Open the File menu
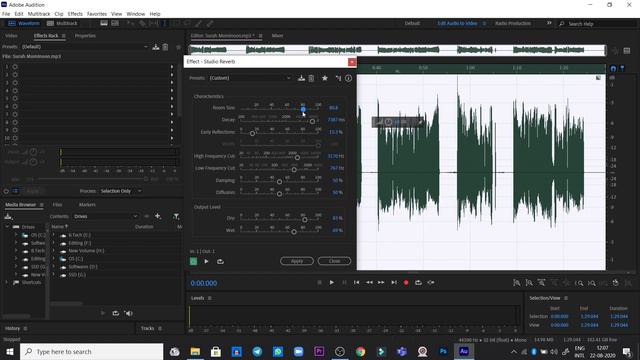Viewport: 640px width, 360px height. coord(6,14)
